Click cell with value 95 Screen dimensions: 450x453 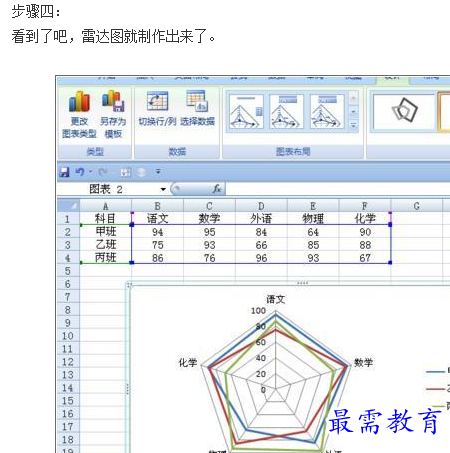(x=209, y=232)
